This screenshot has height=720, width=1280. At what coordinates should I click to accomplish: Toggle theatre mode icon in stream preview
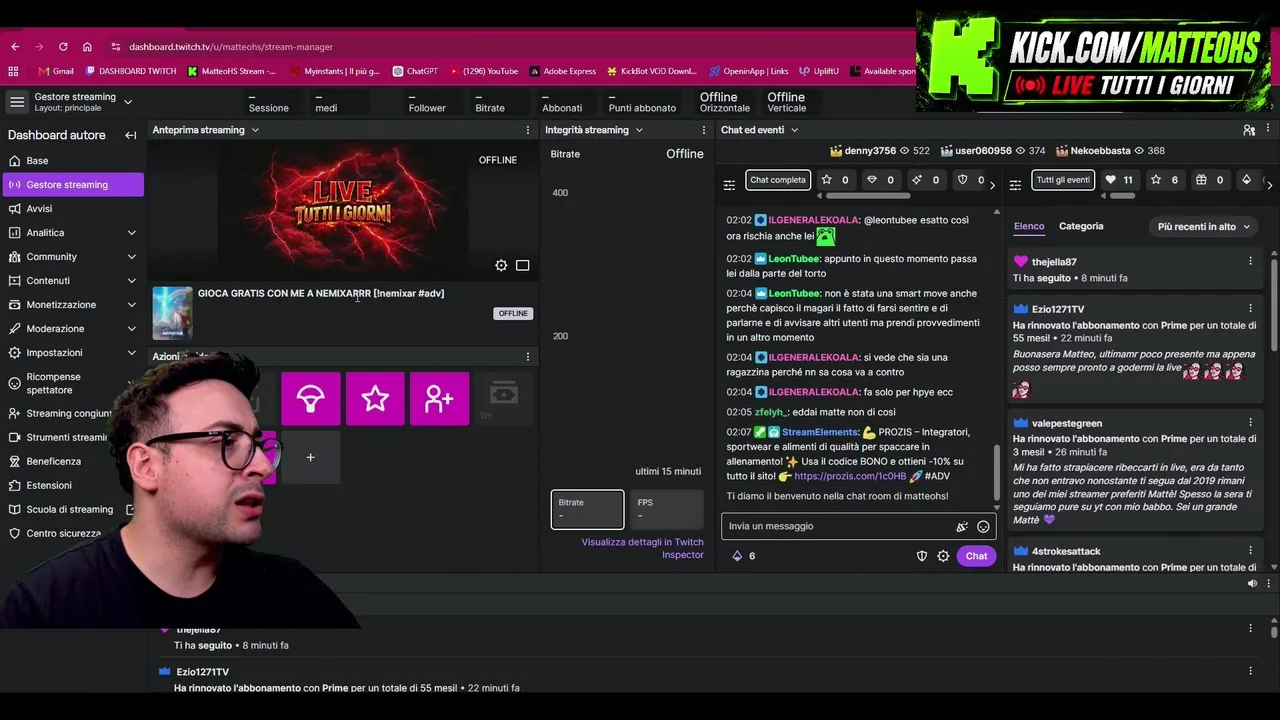522,265
